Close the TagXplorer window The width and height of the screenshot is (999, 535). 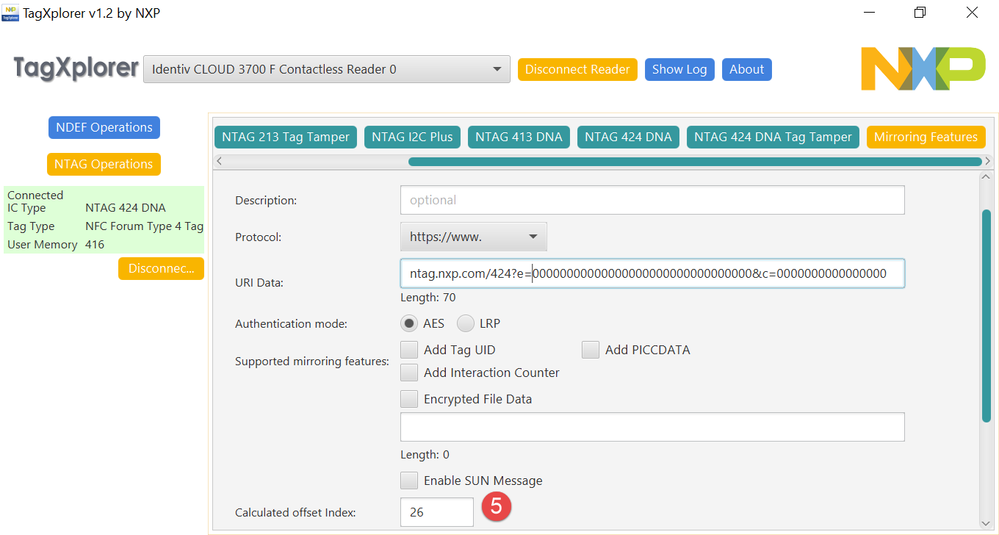972,13
